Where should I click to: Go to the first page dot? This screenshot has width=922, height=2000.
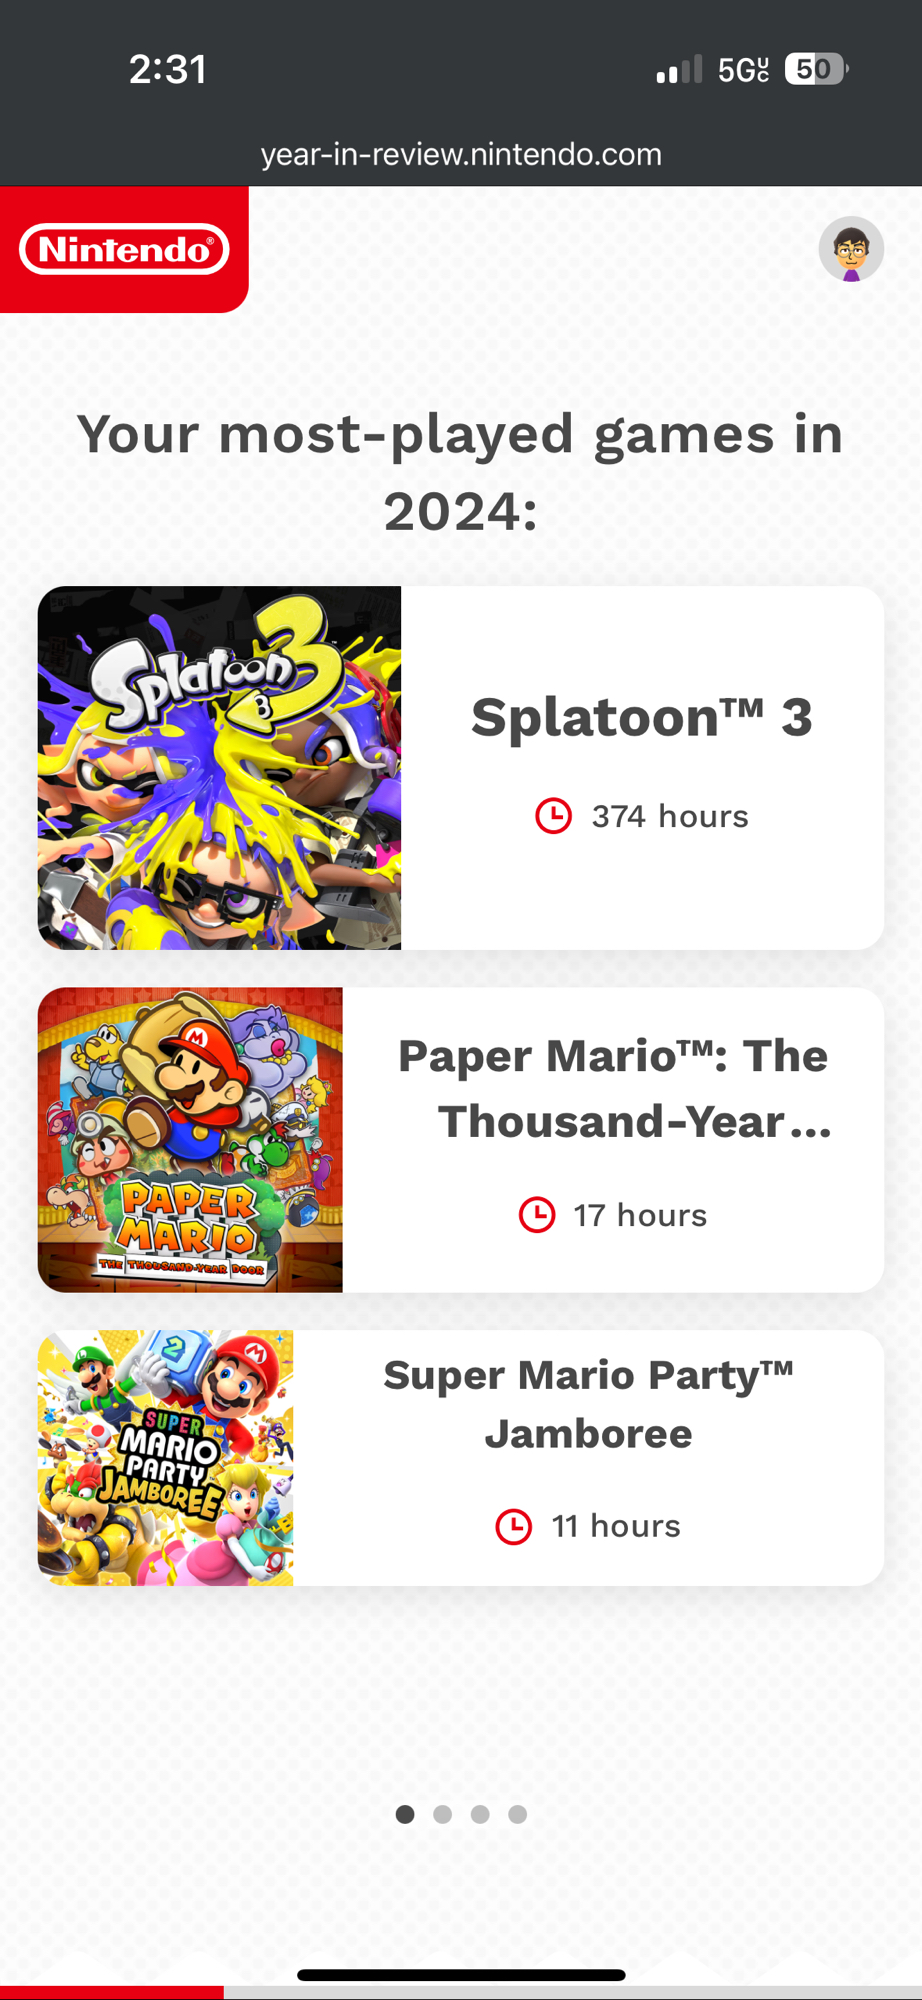405,1814
